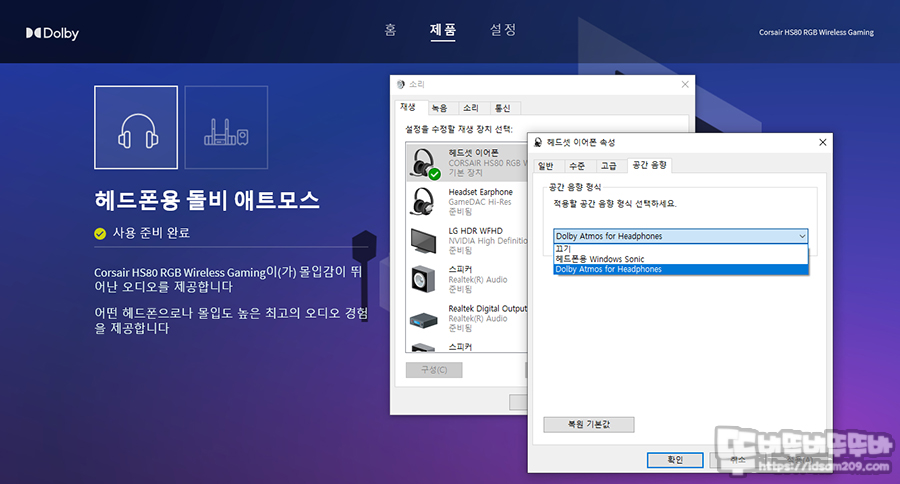Choose 헤드폰용 Windows Sonic option
Viewport: 900px width, 484px height.
681,259
